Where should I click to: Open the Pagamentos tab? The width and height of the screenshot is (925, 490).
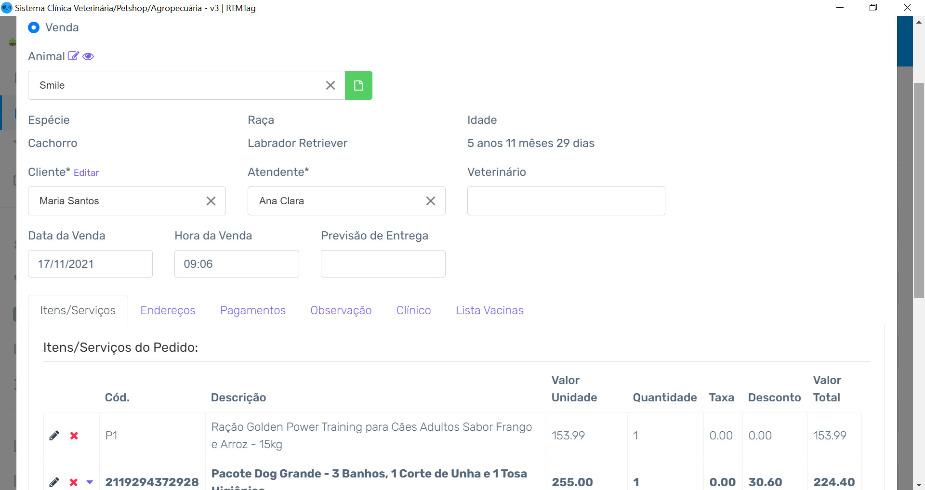coord(252,310)
